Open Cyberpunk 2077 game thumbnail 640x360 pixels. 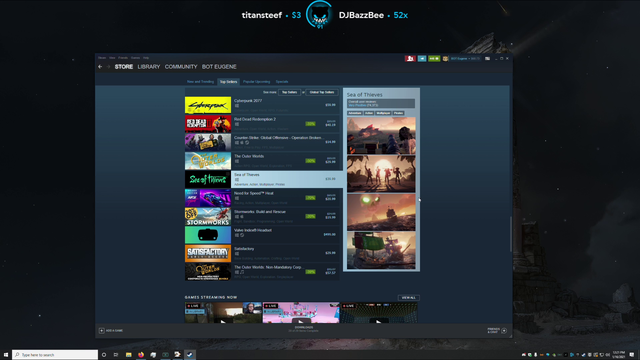tap(208, 105)
